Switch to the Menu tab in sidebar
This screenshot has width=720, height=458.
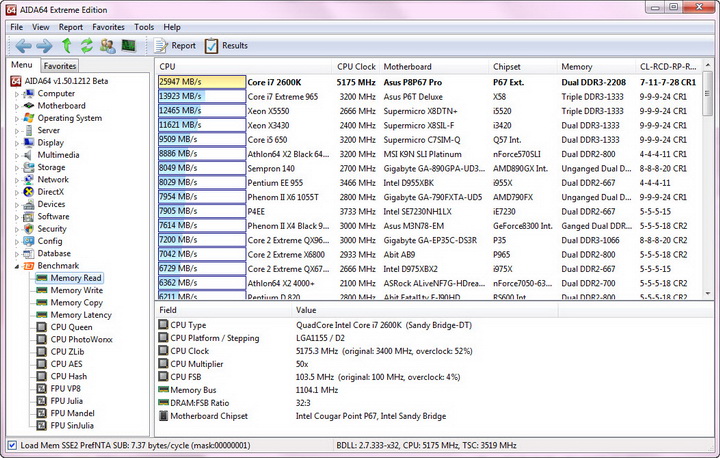pyautogui.click(x=22, y=65)
